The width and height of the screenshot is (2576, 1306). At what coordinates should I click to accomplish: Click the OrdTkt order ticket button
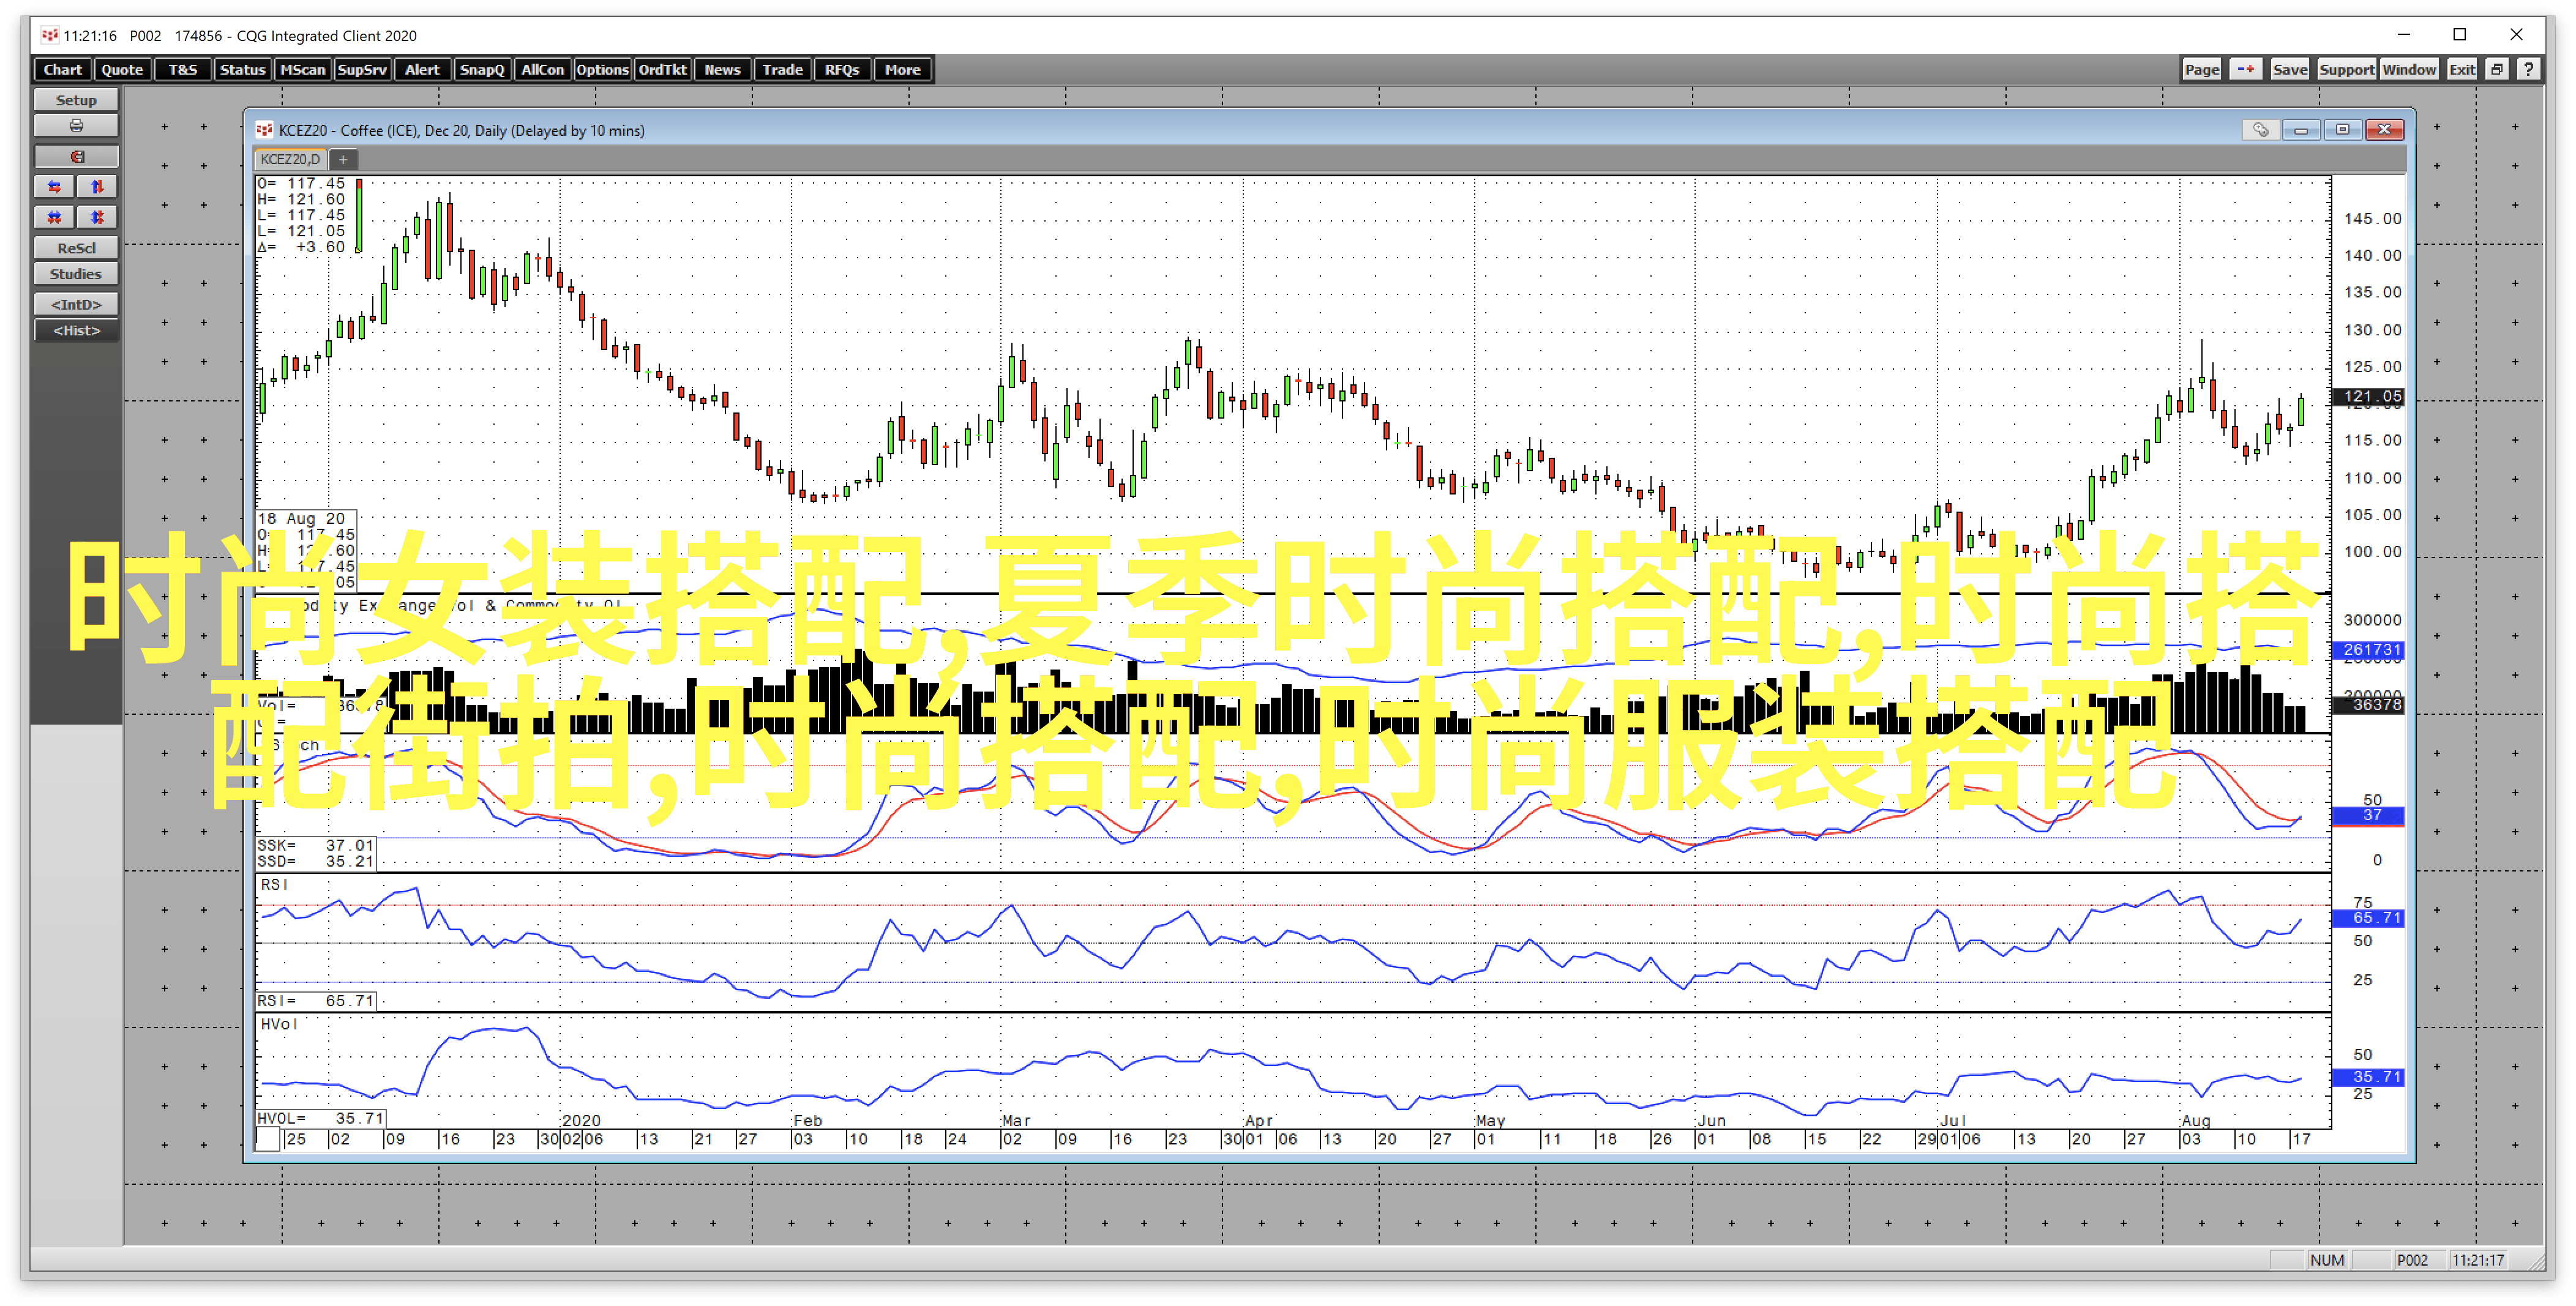pyautogui.click(x=662, y=69)
